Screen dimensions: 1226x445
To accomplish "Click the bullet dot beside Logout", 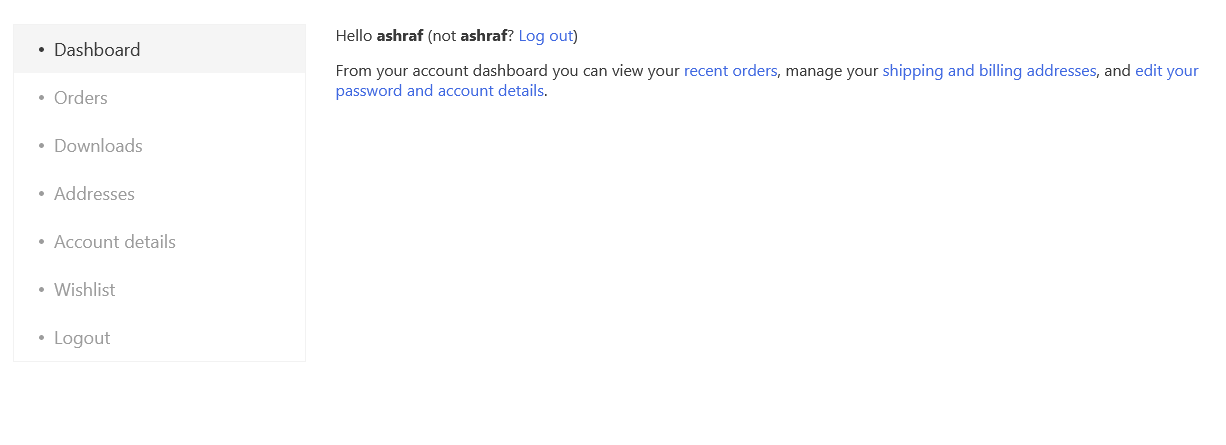I will point(41,338).
